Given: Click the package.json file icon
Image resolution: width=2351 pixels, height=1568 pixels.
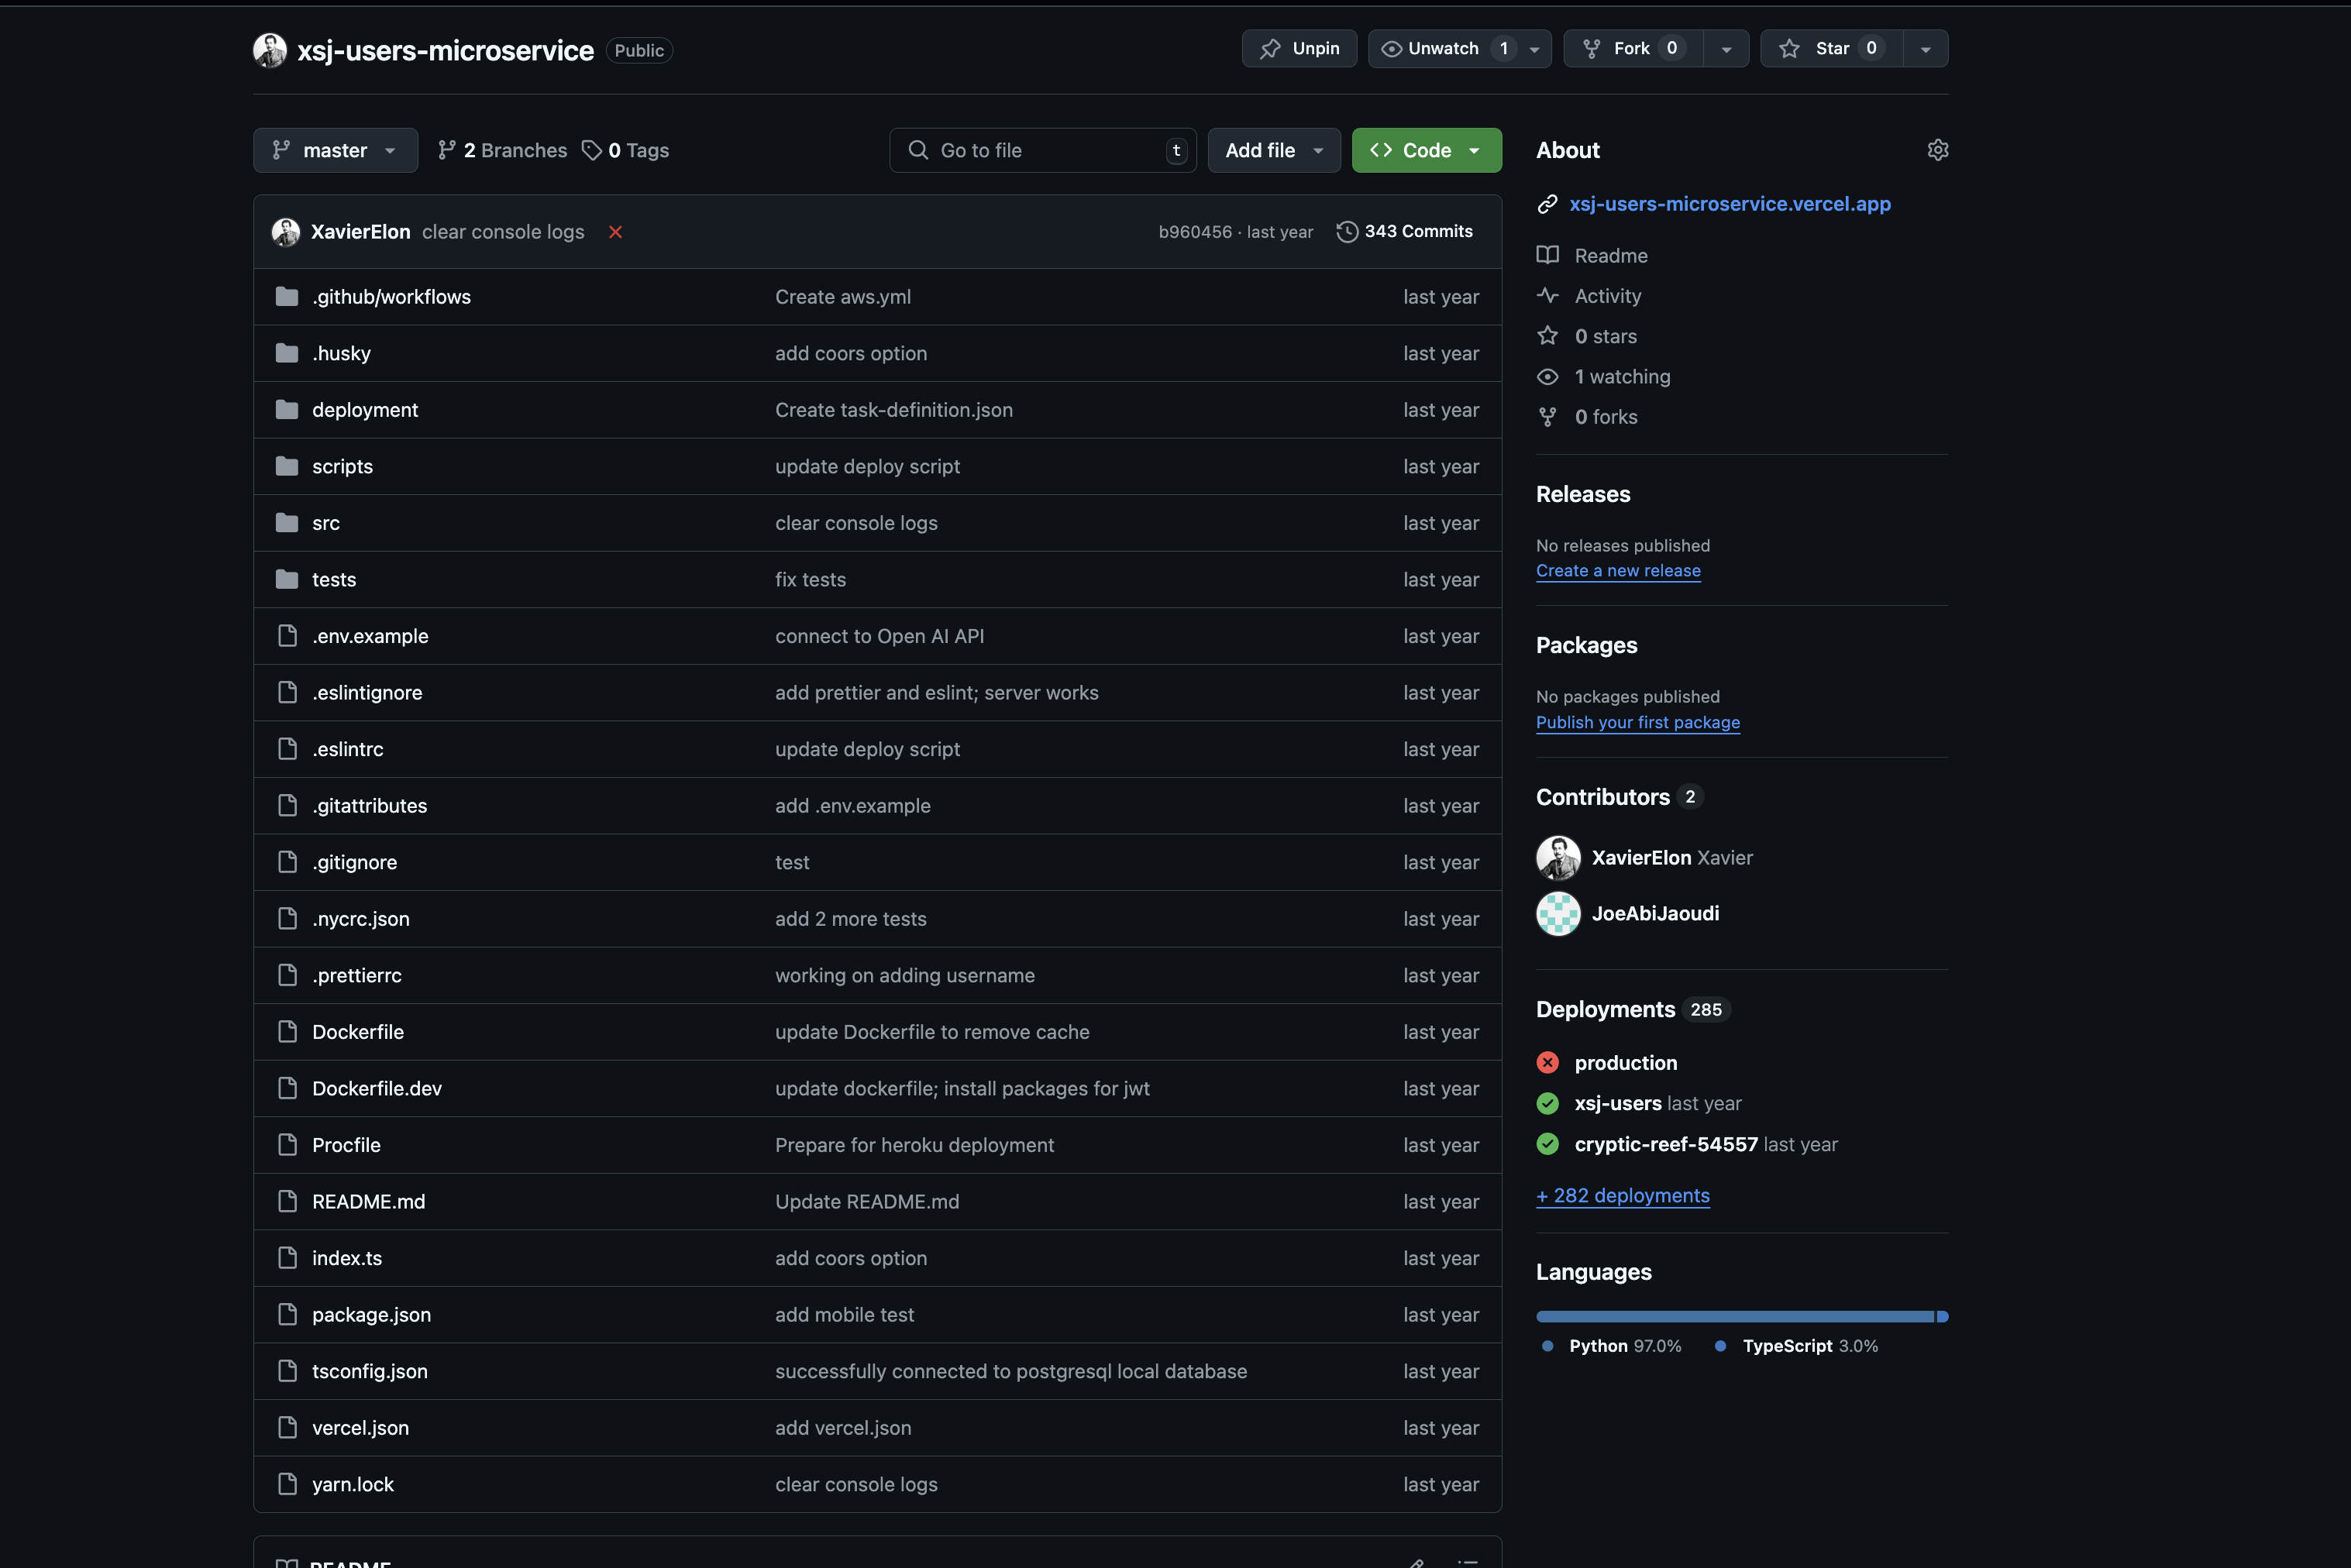Looking at the screenshot, I should pyautogui.click(x=287, y=1314).
